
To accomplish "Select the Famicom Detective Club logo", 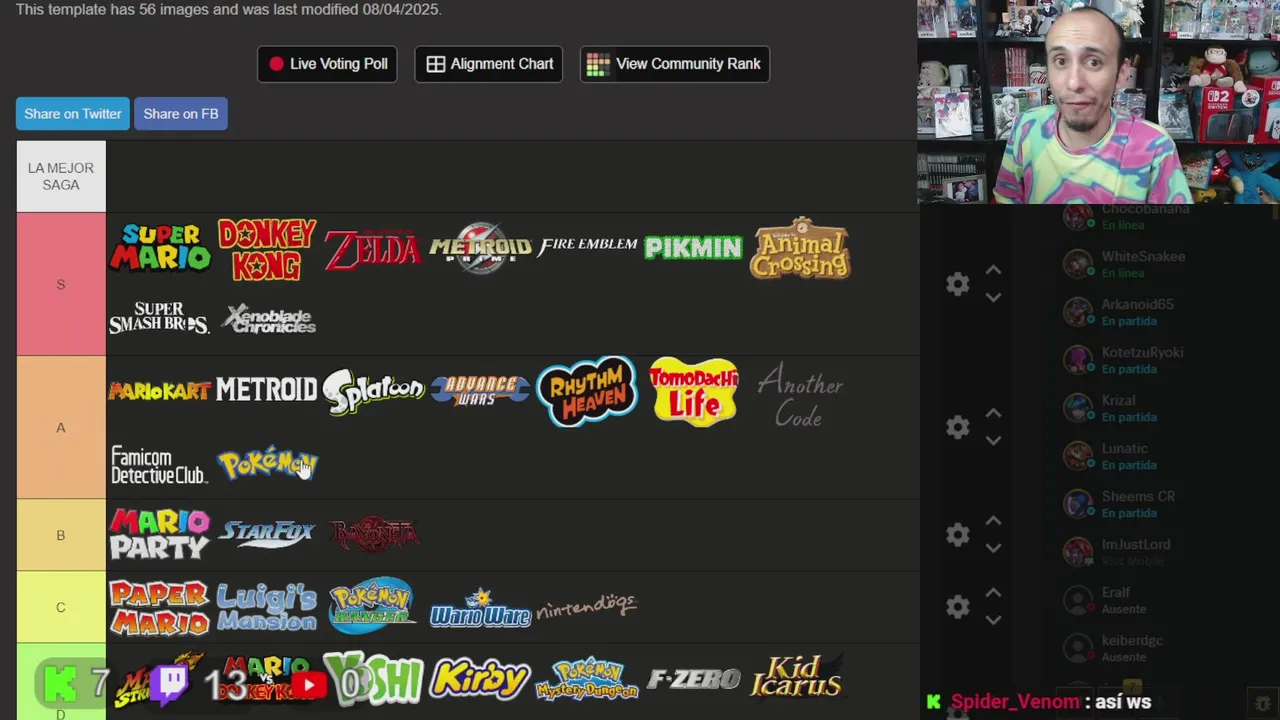I will (x=159, y=465).
